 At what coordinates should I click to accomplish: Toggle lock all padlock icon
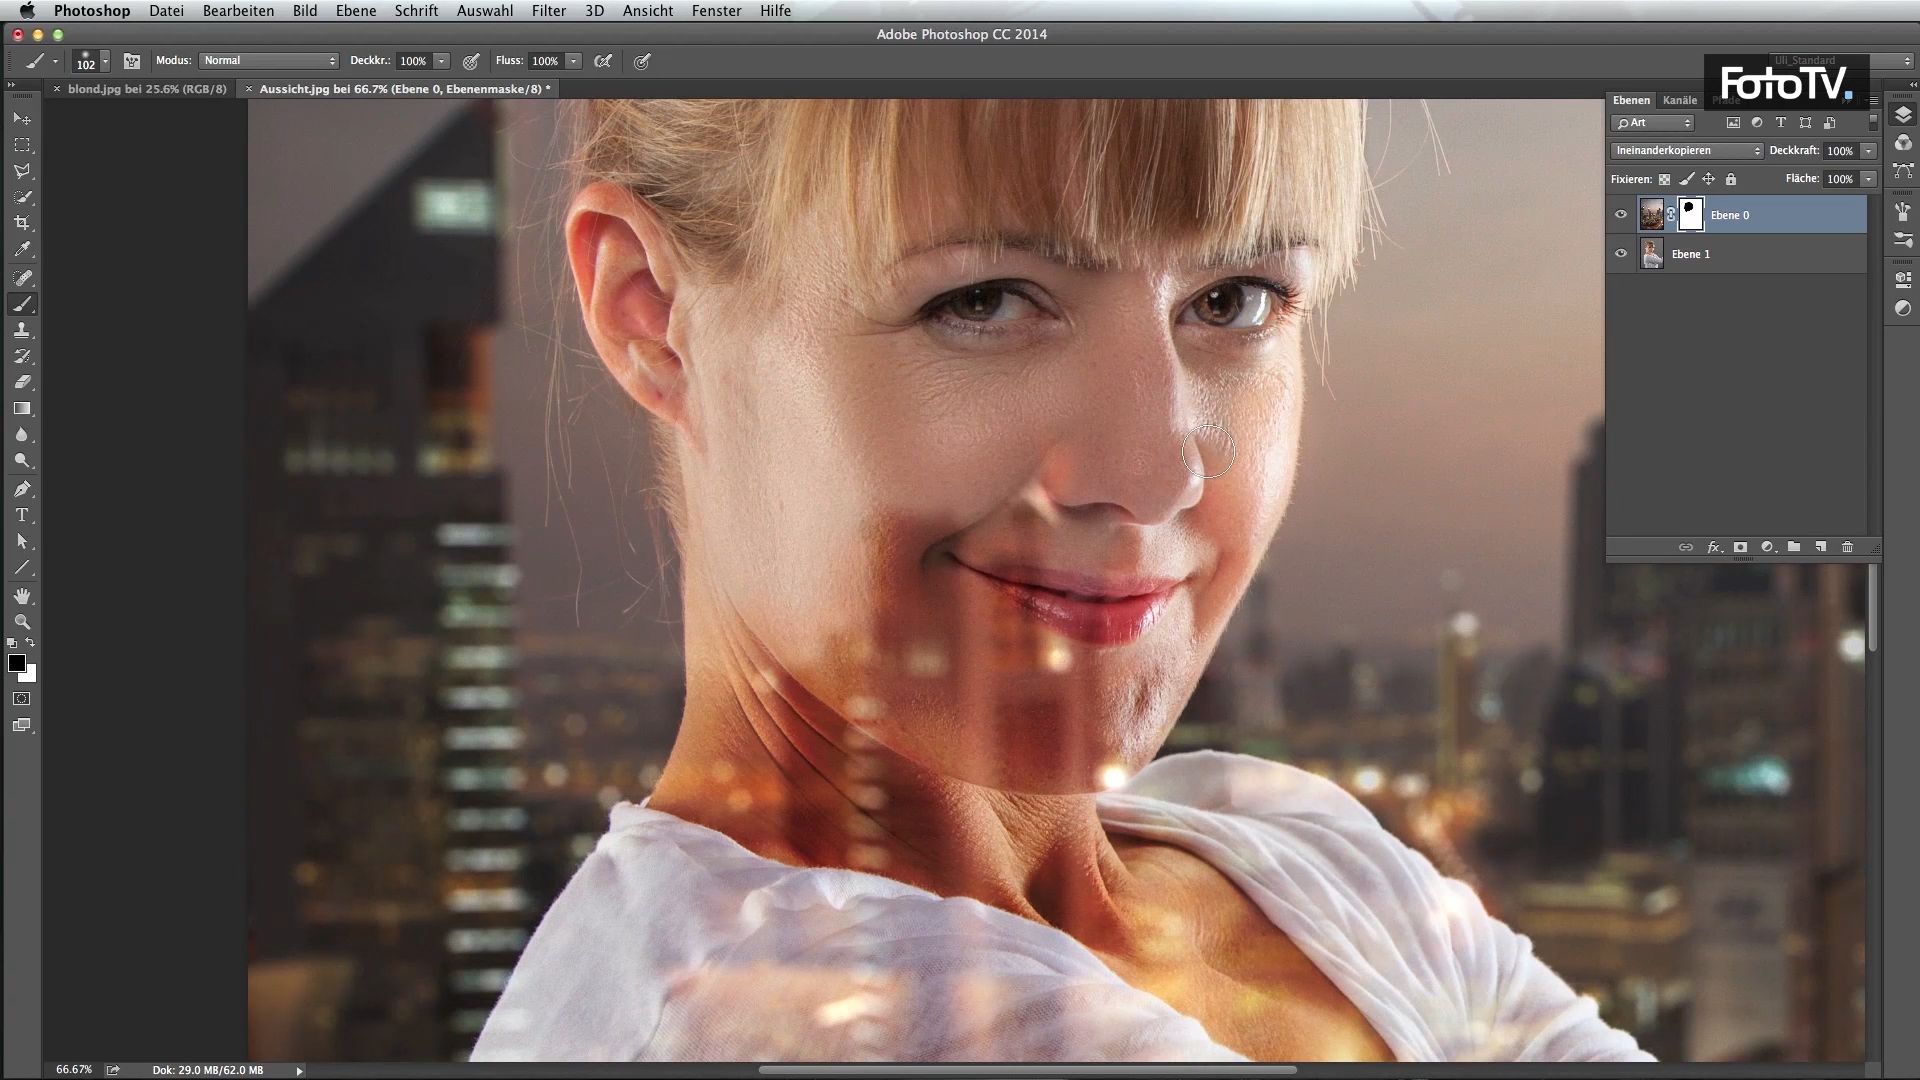click(1731, 179)
